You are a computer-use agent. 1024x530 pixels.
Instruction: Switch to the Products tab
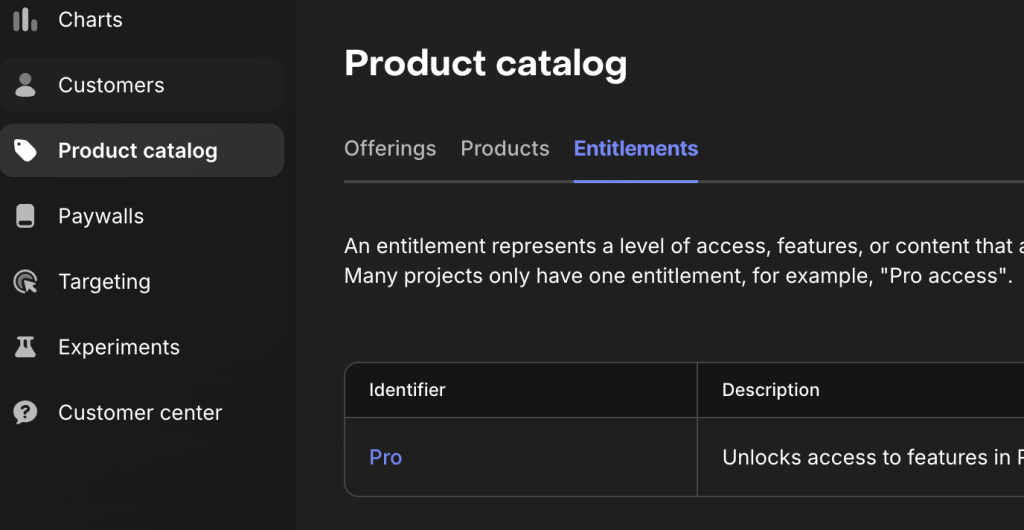[x=505, y=149]
